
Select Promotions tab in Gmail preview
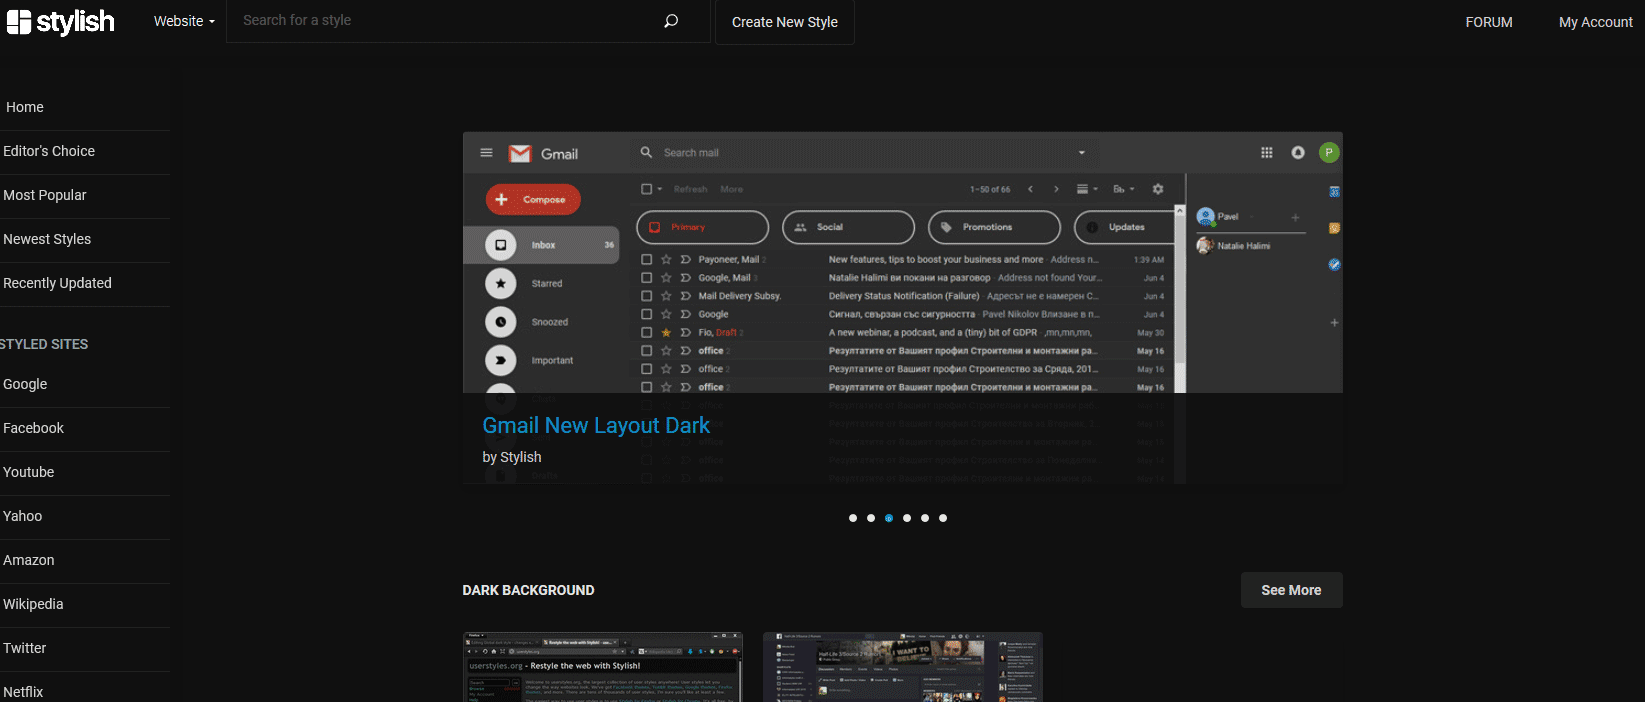pos(994,227)
